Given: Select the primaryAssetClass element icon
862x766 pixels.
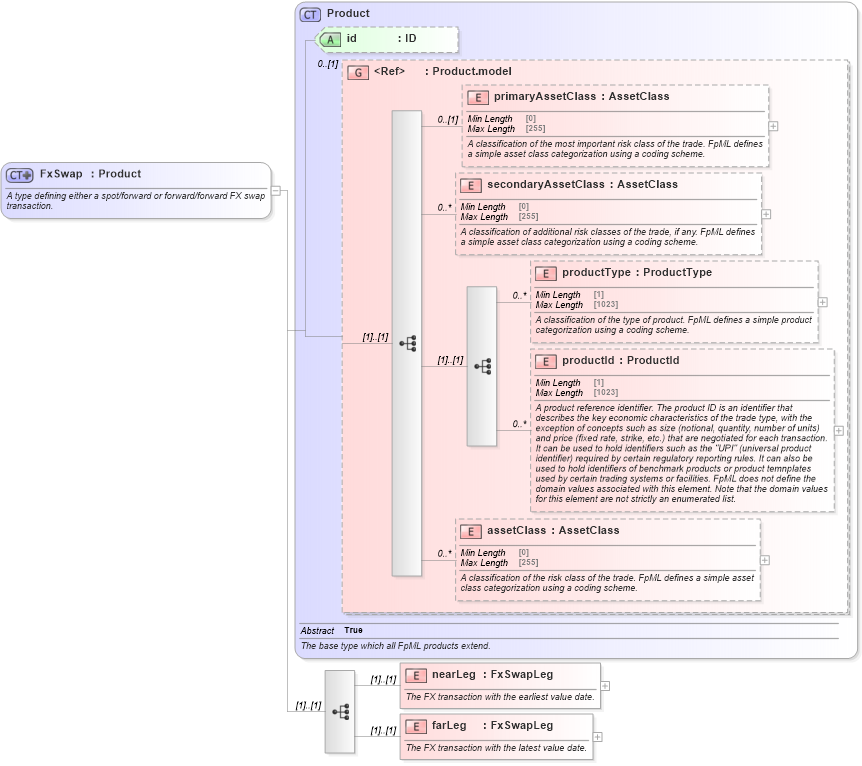Looking at the screenshot, I should coord(475,97).
